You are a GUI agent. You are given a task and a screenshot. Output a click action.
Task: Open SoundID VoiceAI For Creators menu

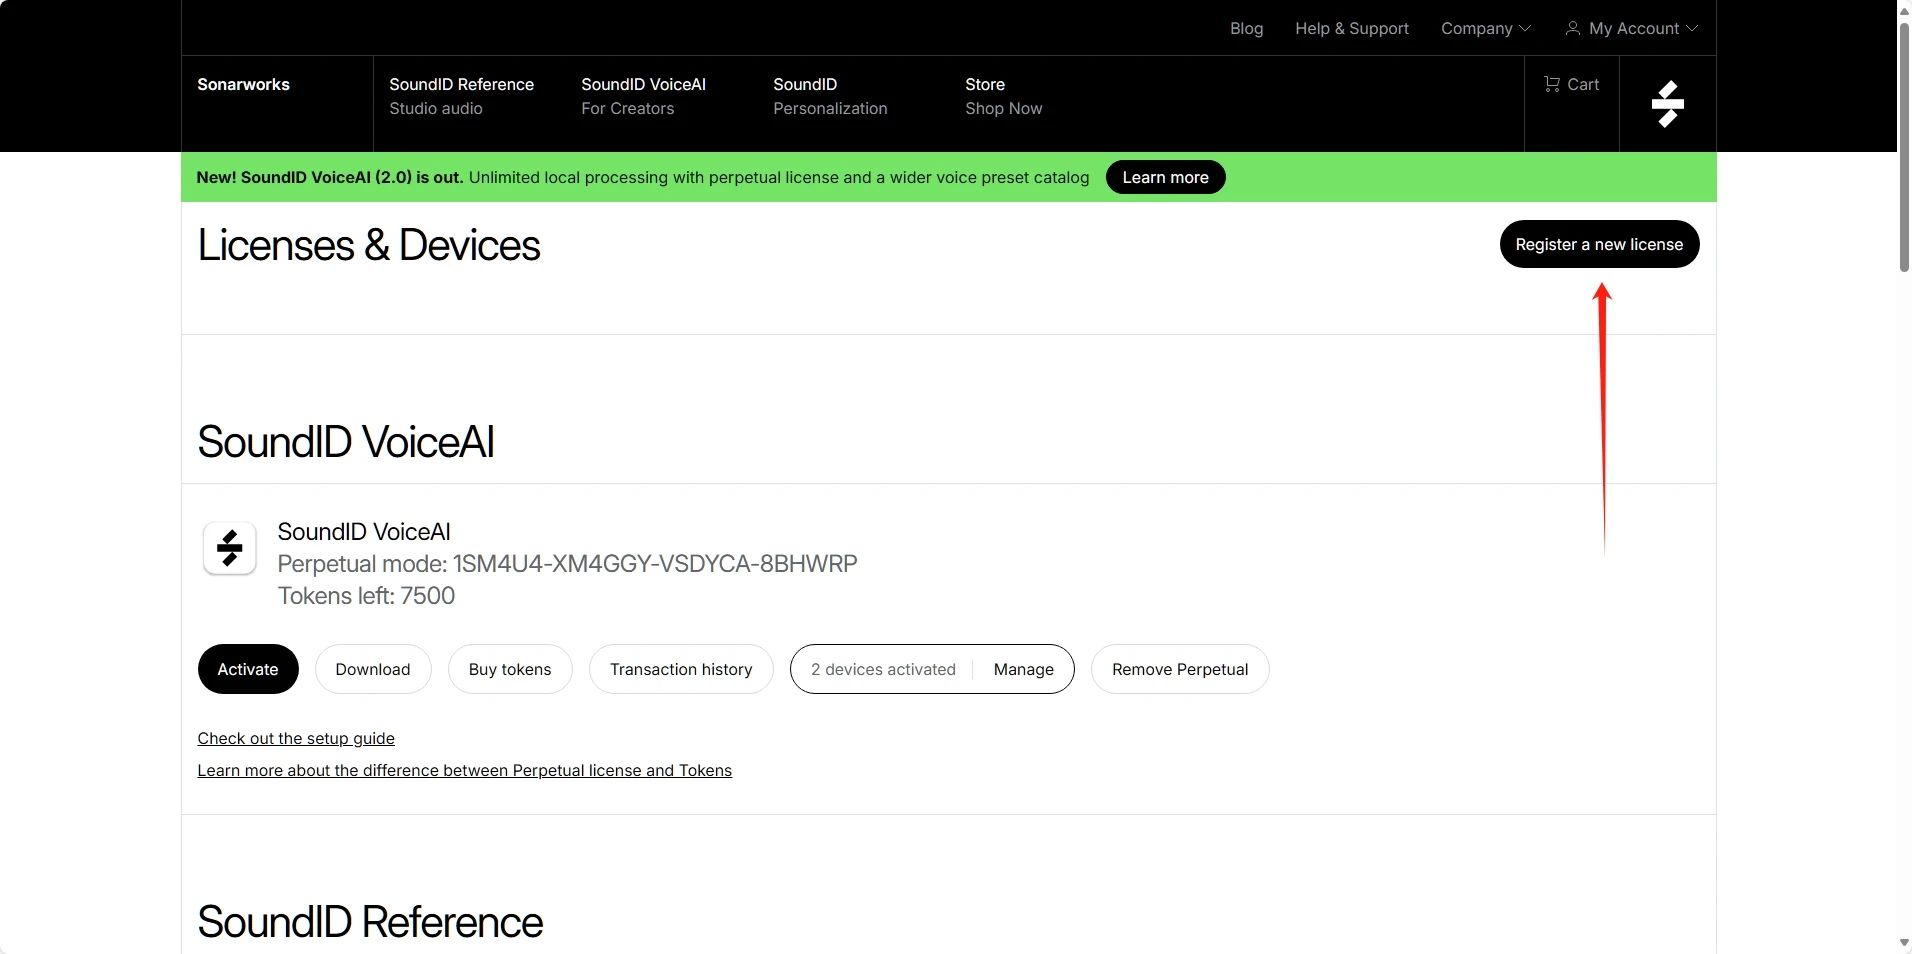(643, 96)
